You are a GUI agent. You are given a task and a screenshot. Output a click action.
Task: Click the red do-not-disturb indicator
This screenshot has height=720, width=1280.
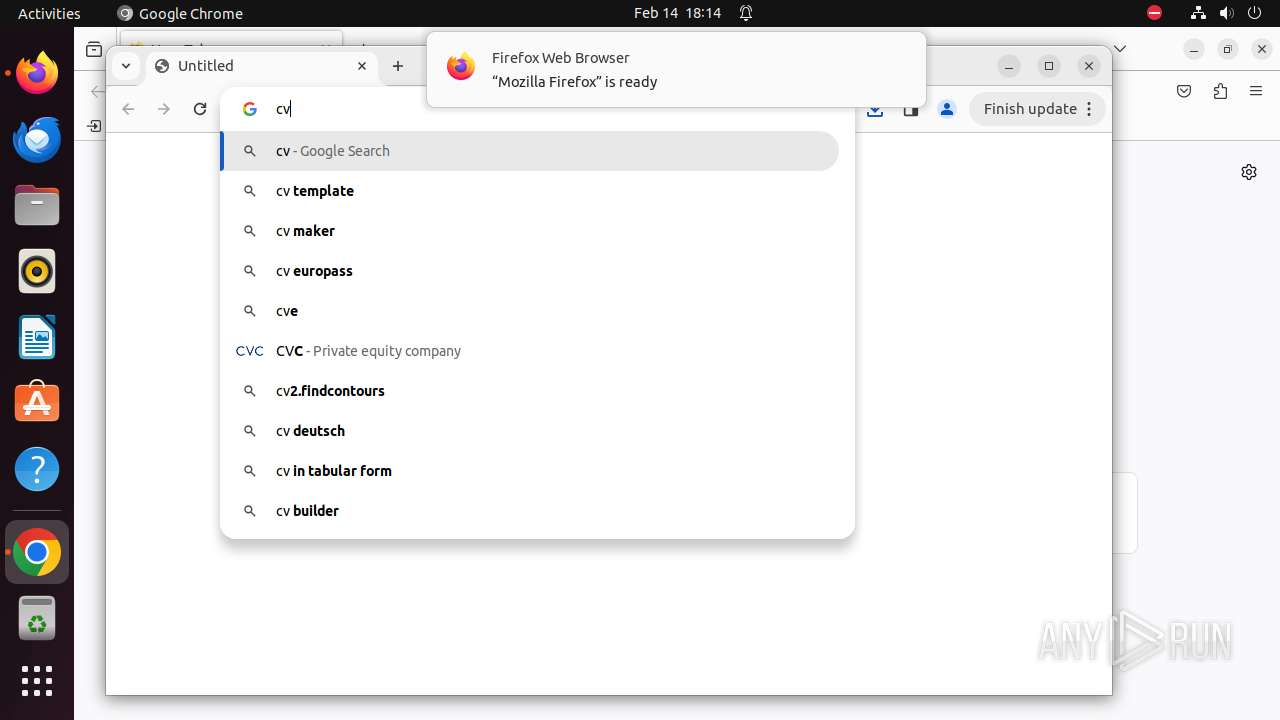(x=1155, y=13)
